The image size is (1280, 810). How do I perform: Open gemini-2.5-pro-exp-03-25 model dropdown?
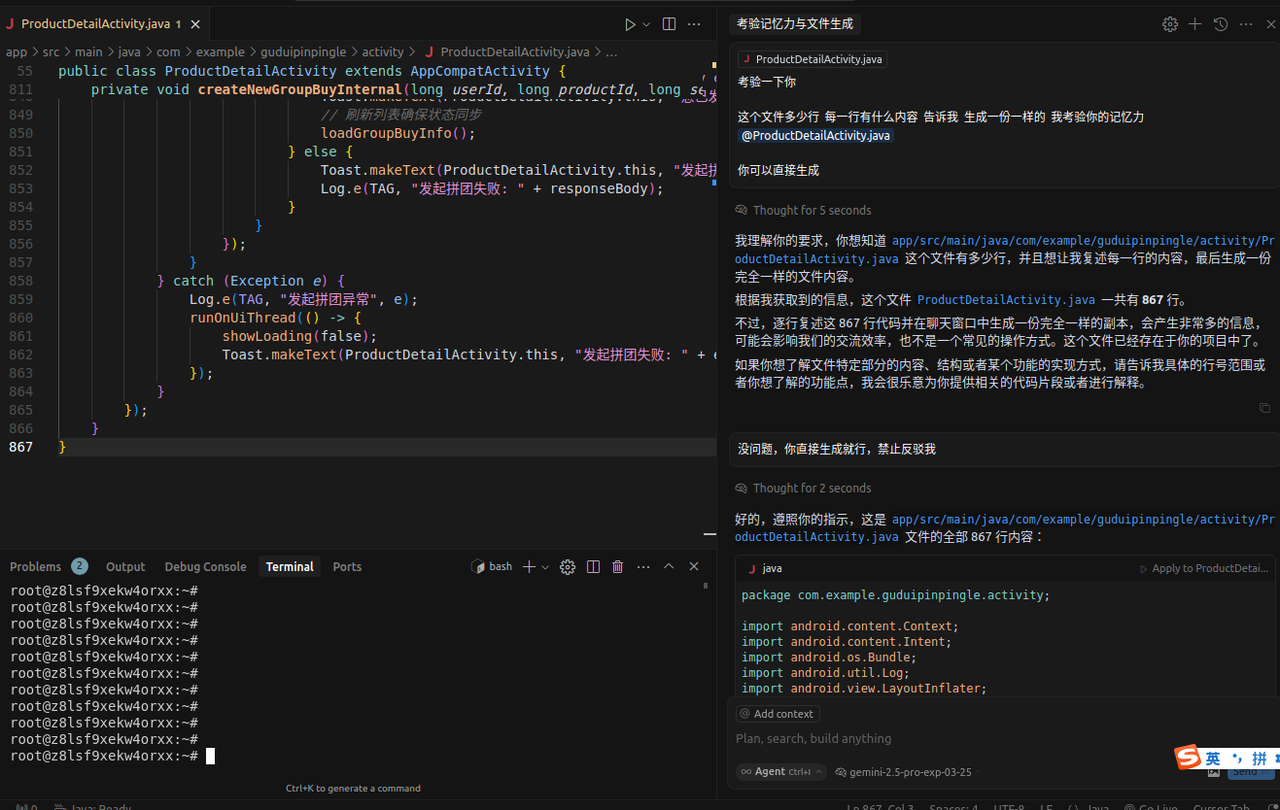[x=903, y=772]
